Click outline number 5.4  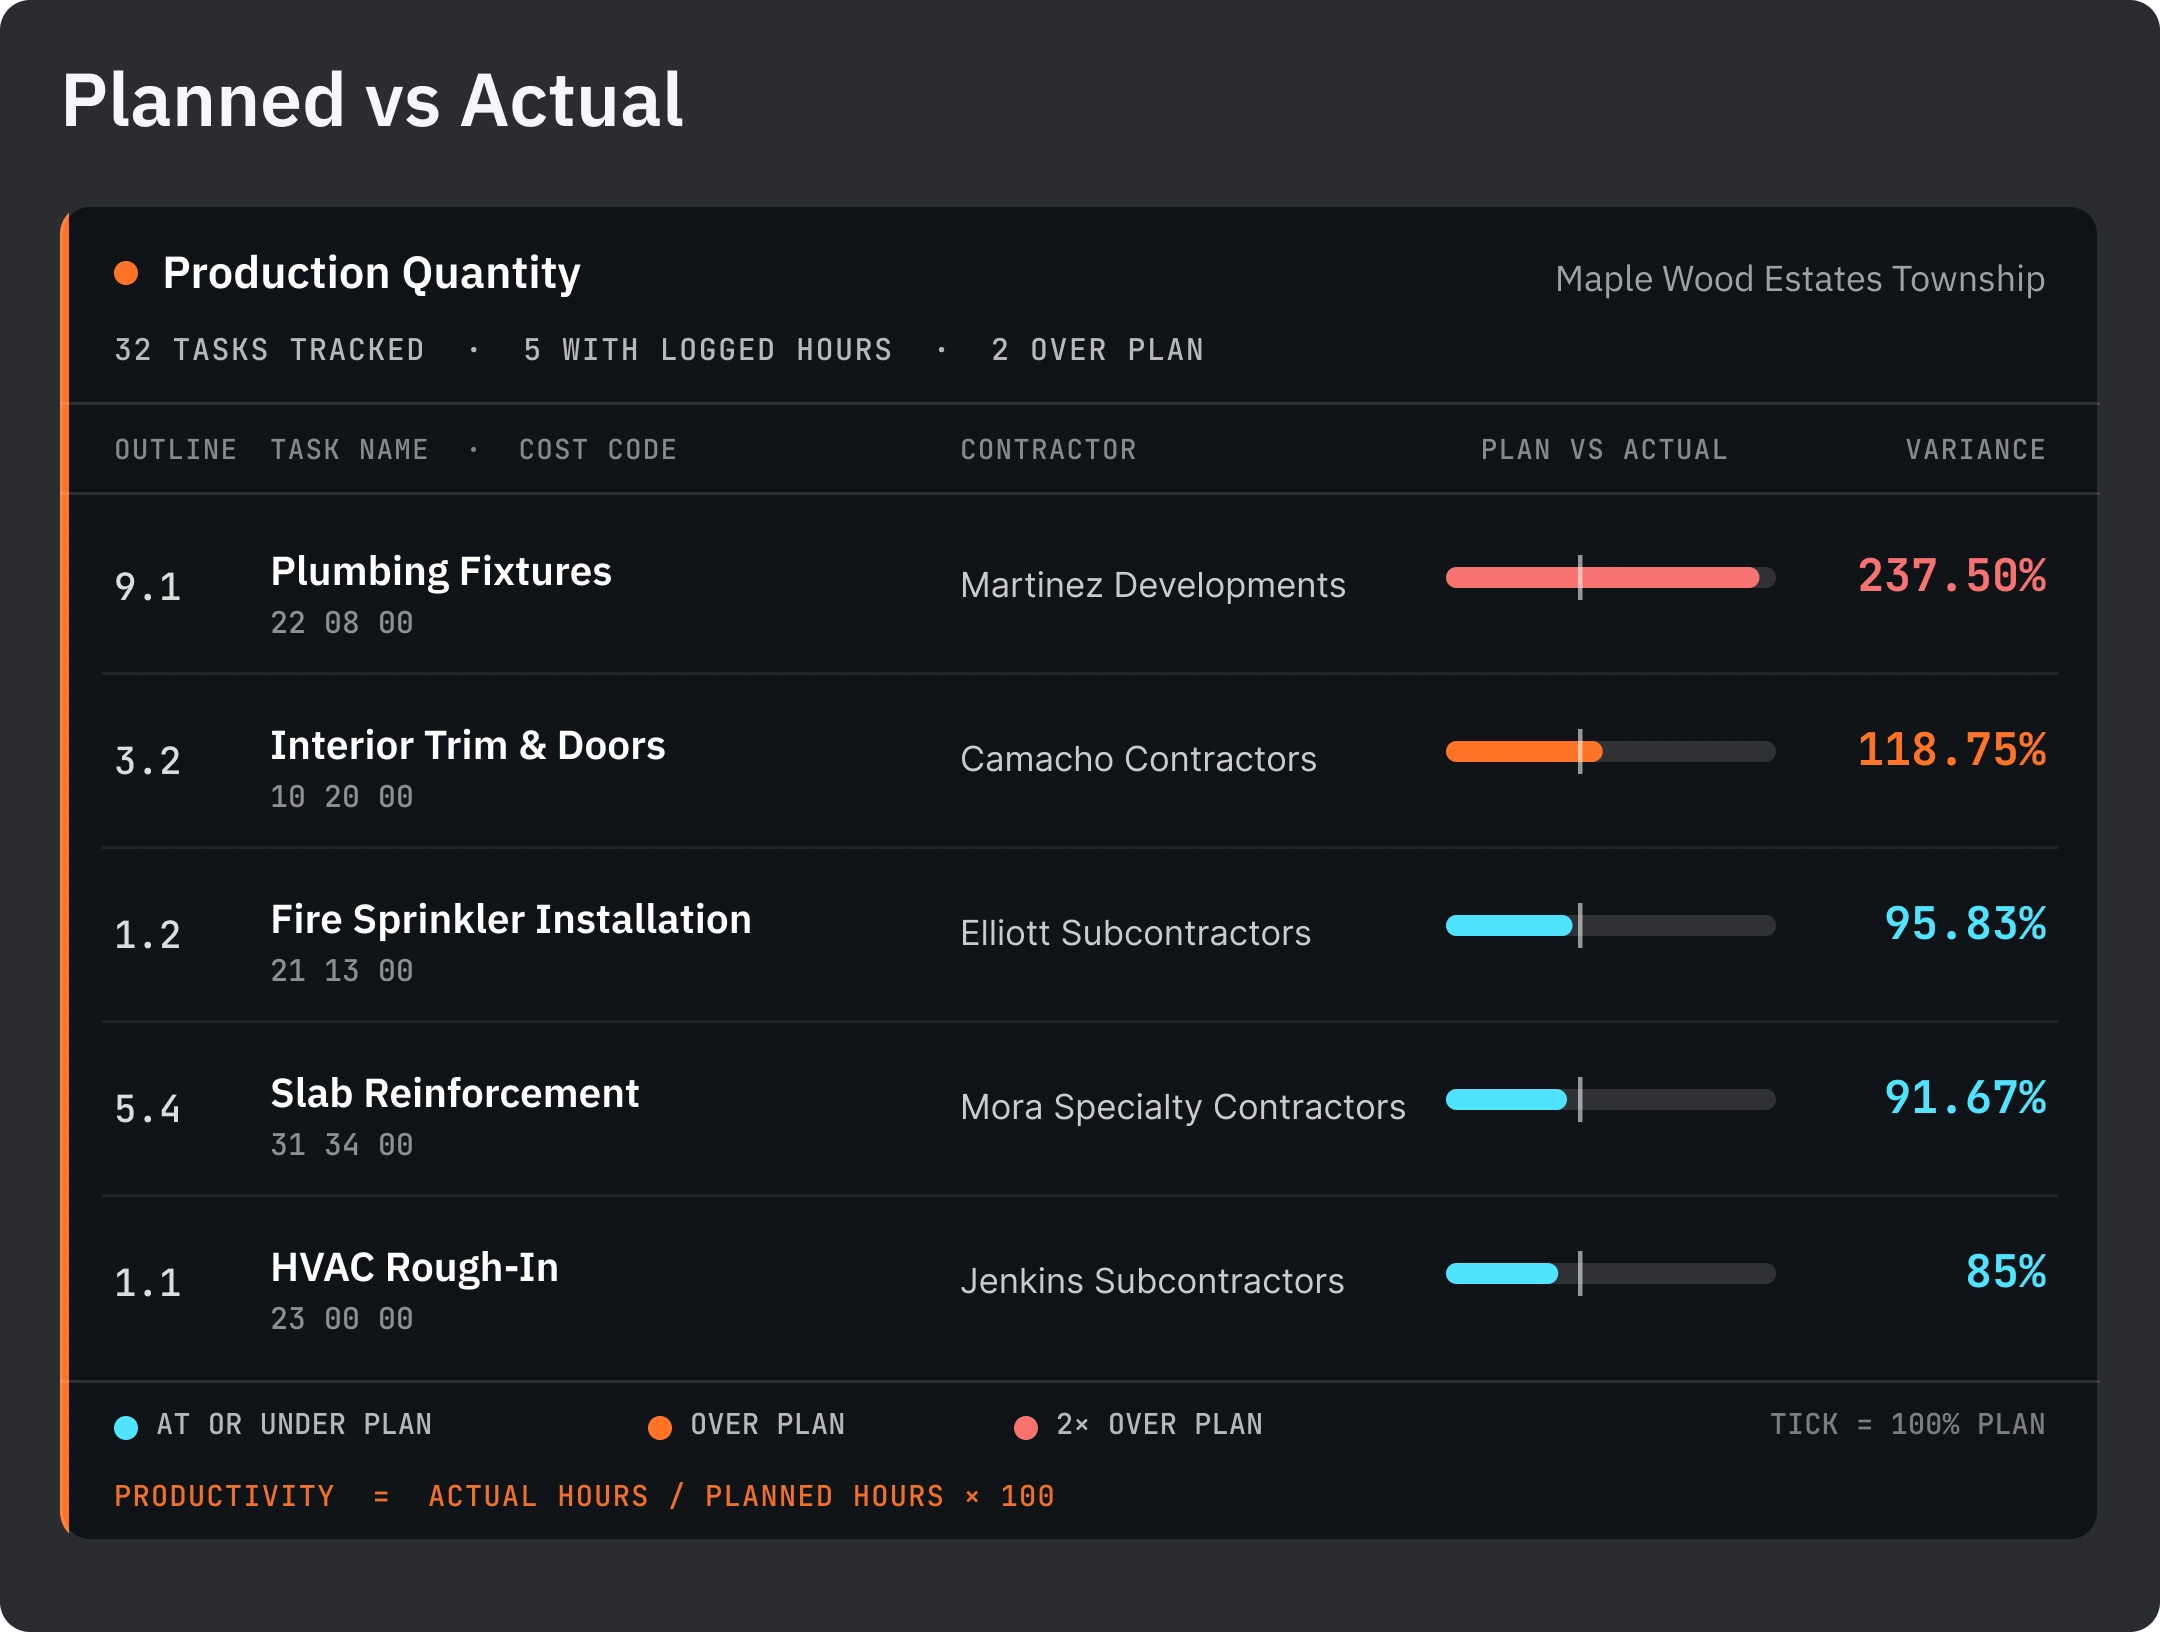(148, 1109)
